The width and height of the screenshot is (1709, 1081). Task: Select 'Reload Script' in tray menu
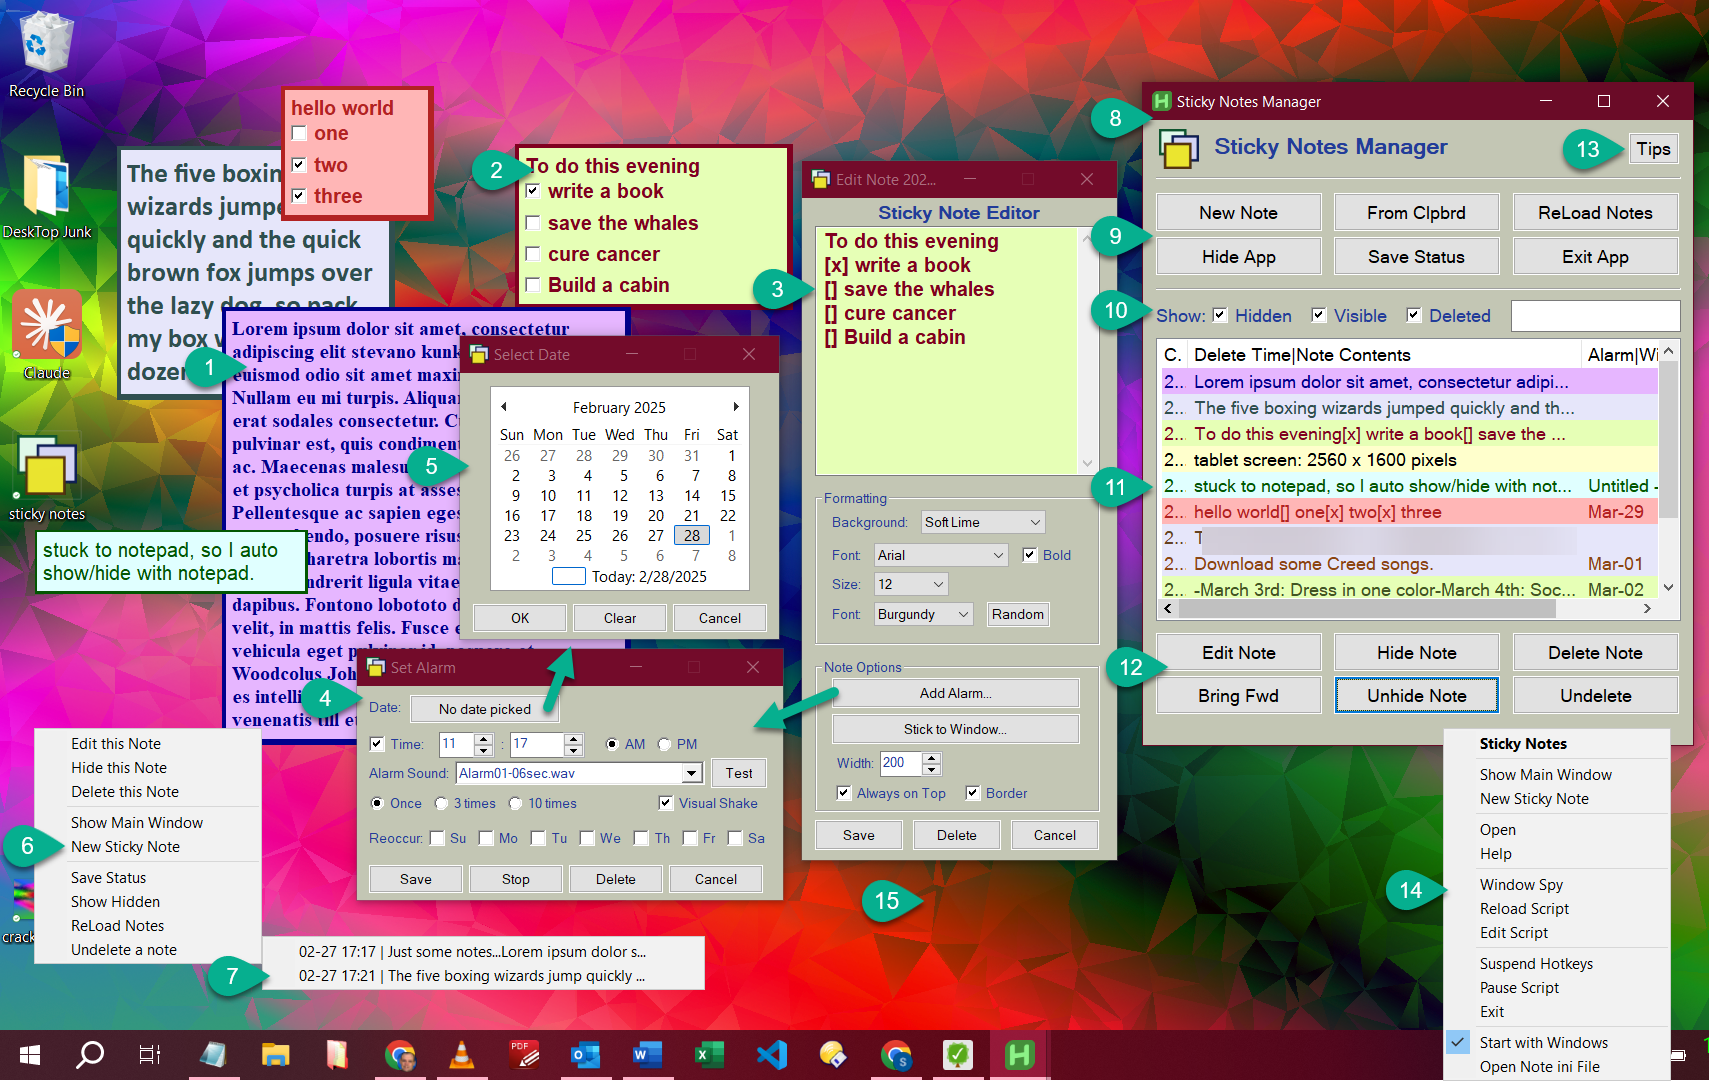1524,909
